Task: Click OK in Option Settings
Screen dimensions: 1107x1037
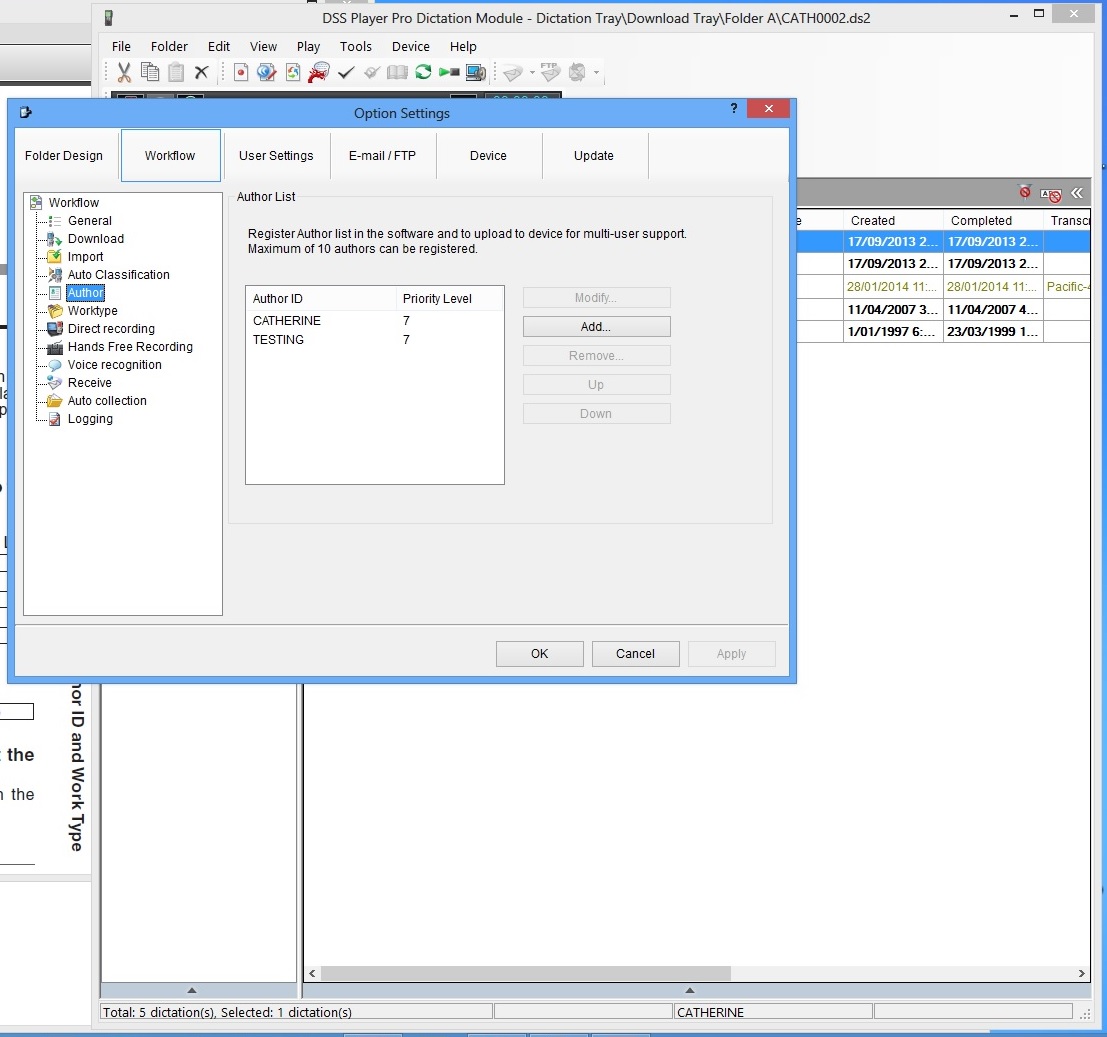Action: tap(539, 654)
